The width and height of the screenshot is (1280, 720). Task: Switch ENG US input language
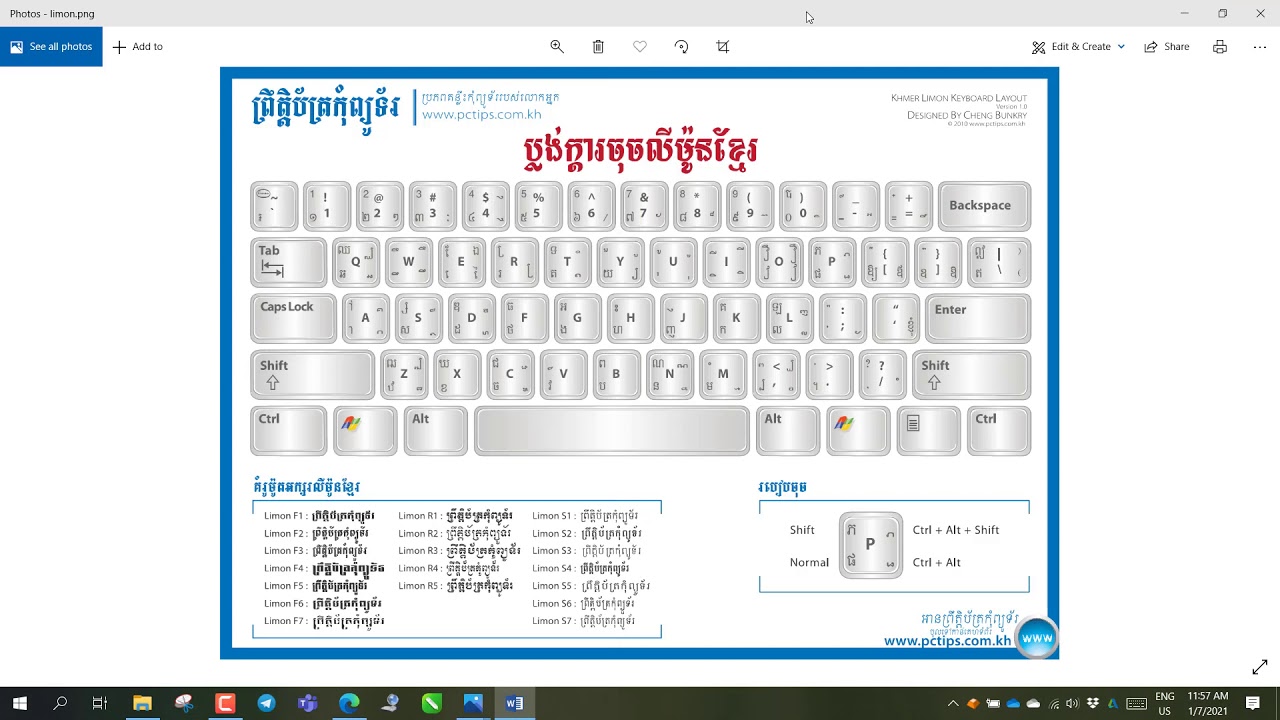click(1165, 703)
